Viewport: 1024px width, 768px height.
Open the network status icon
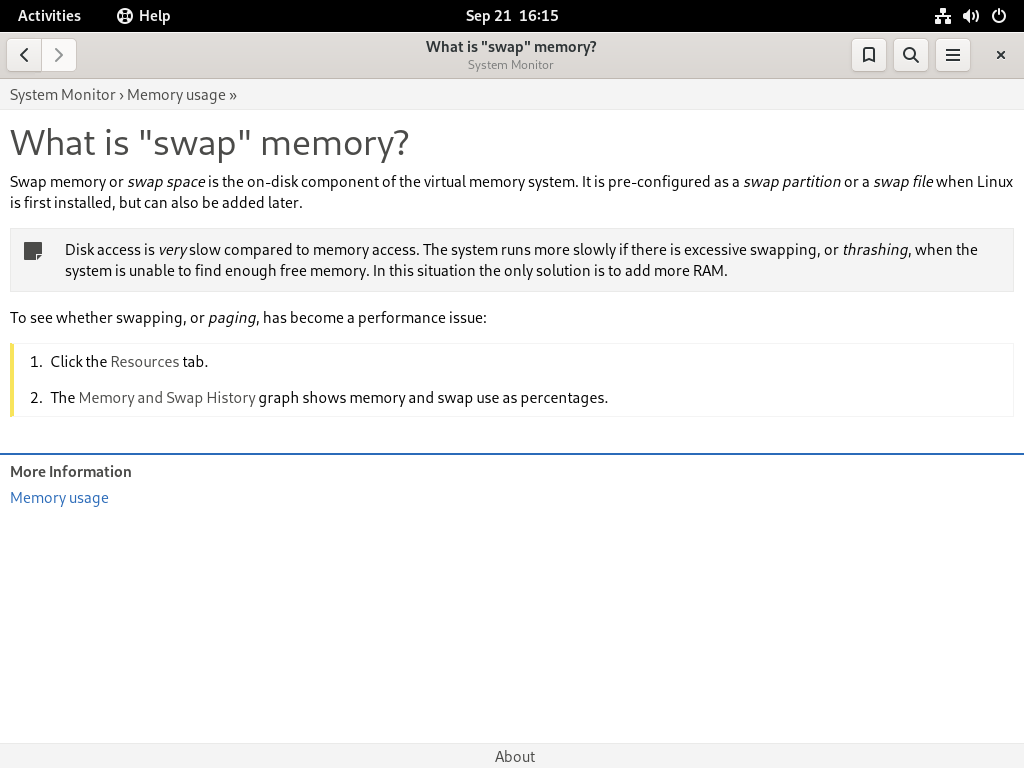click(942, 16)
